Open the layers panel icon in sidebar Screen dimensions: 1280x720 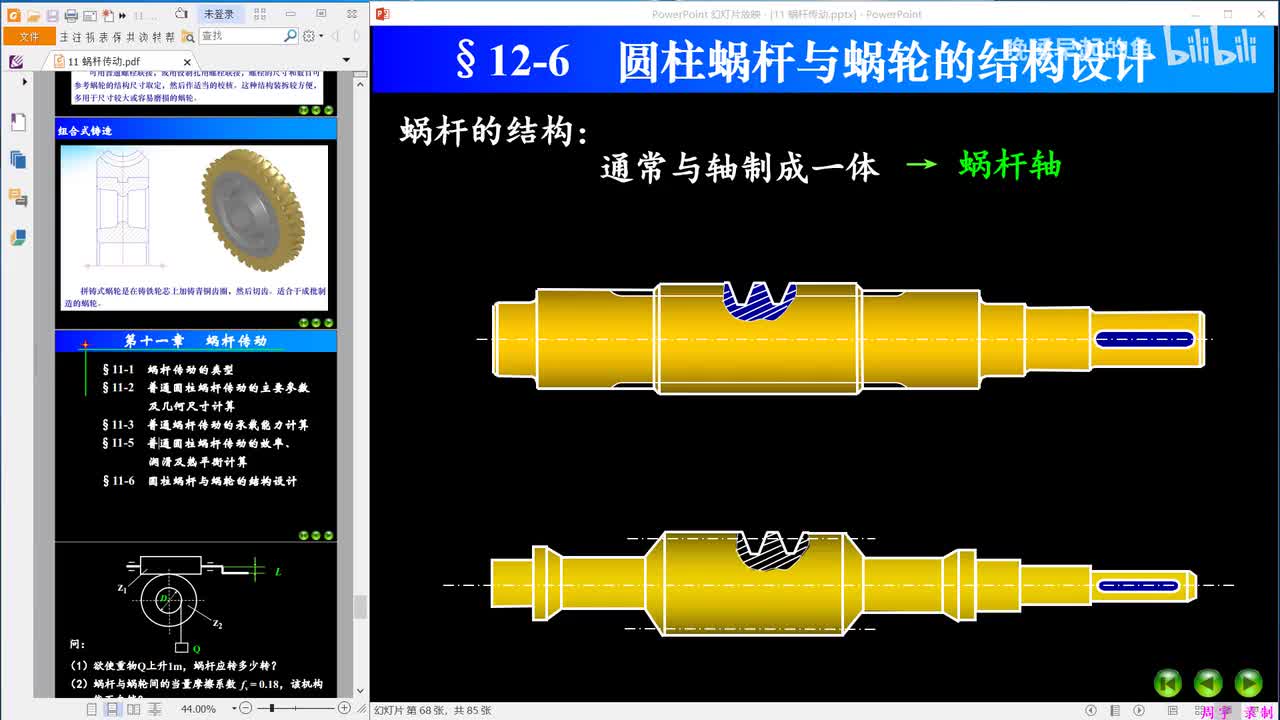tap(17, 237)
